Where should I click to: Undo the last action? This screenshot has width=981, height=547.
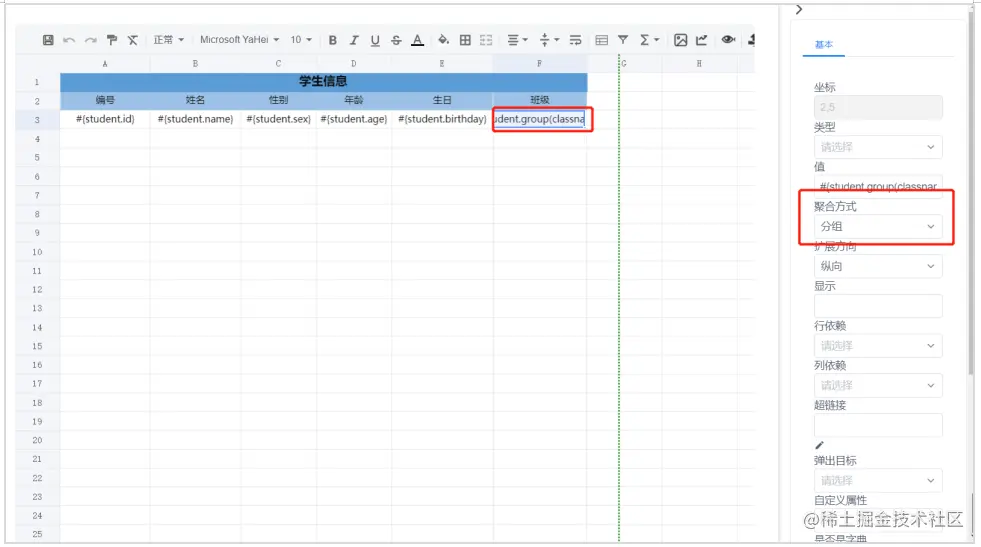click(69, 40)
